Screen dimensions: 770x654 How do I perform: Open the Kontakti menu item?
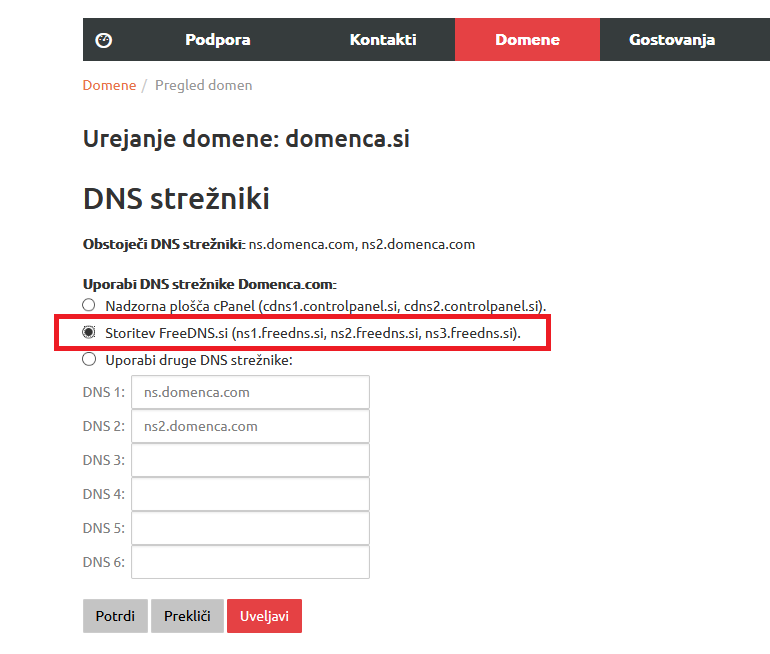[383, 40]
